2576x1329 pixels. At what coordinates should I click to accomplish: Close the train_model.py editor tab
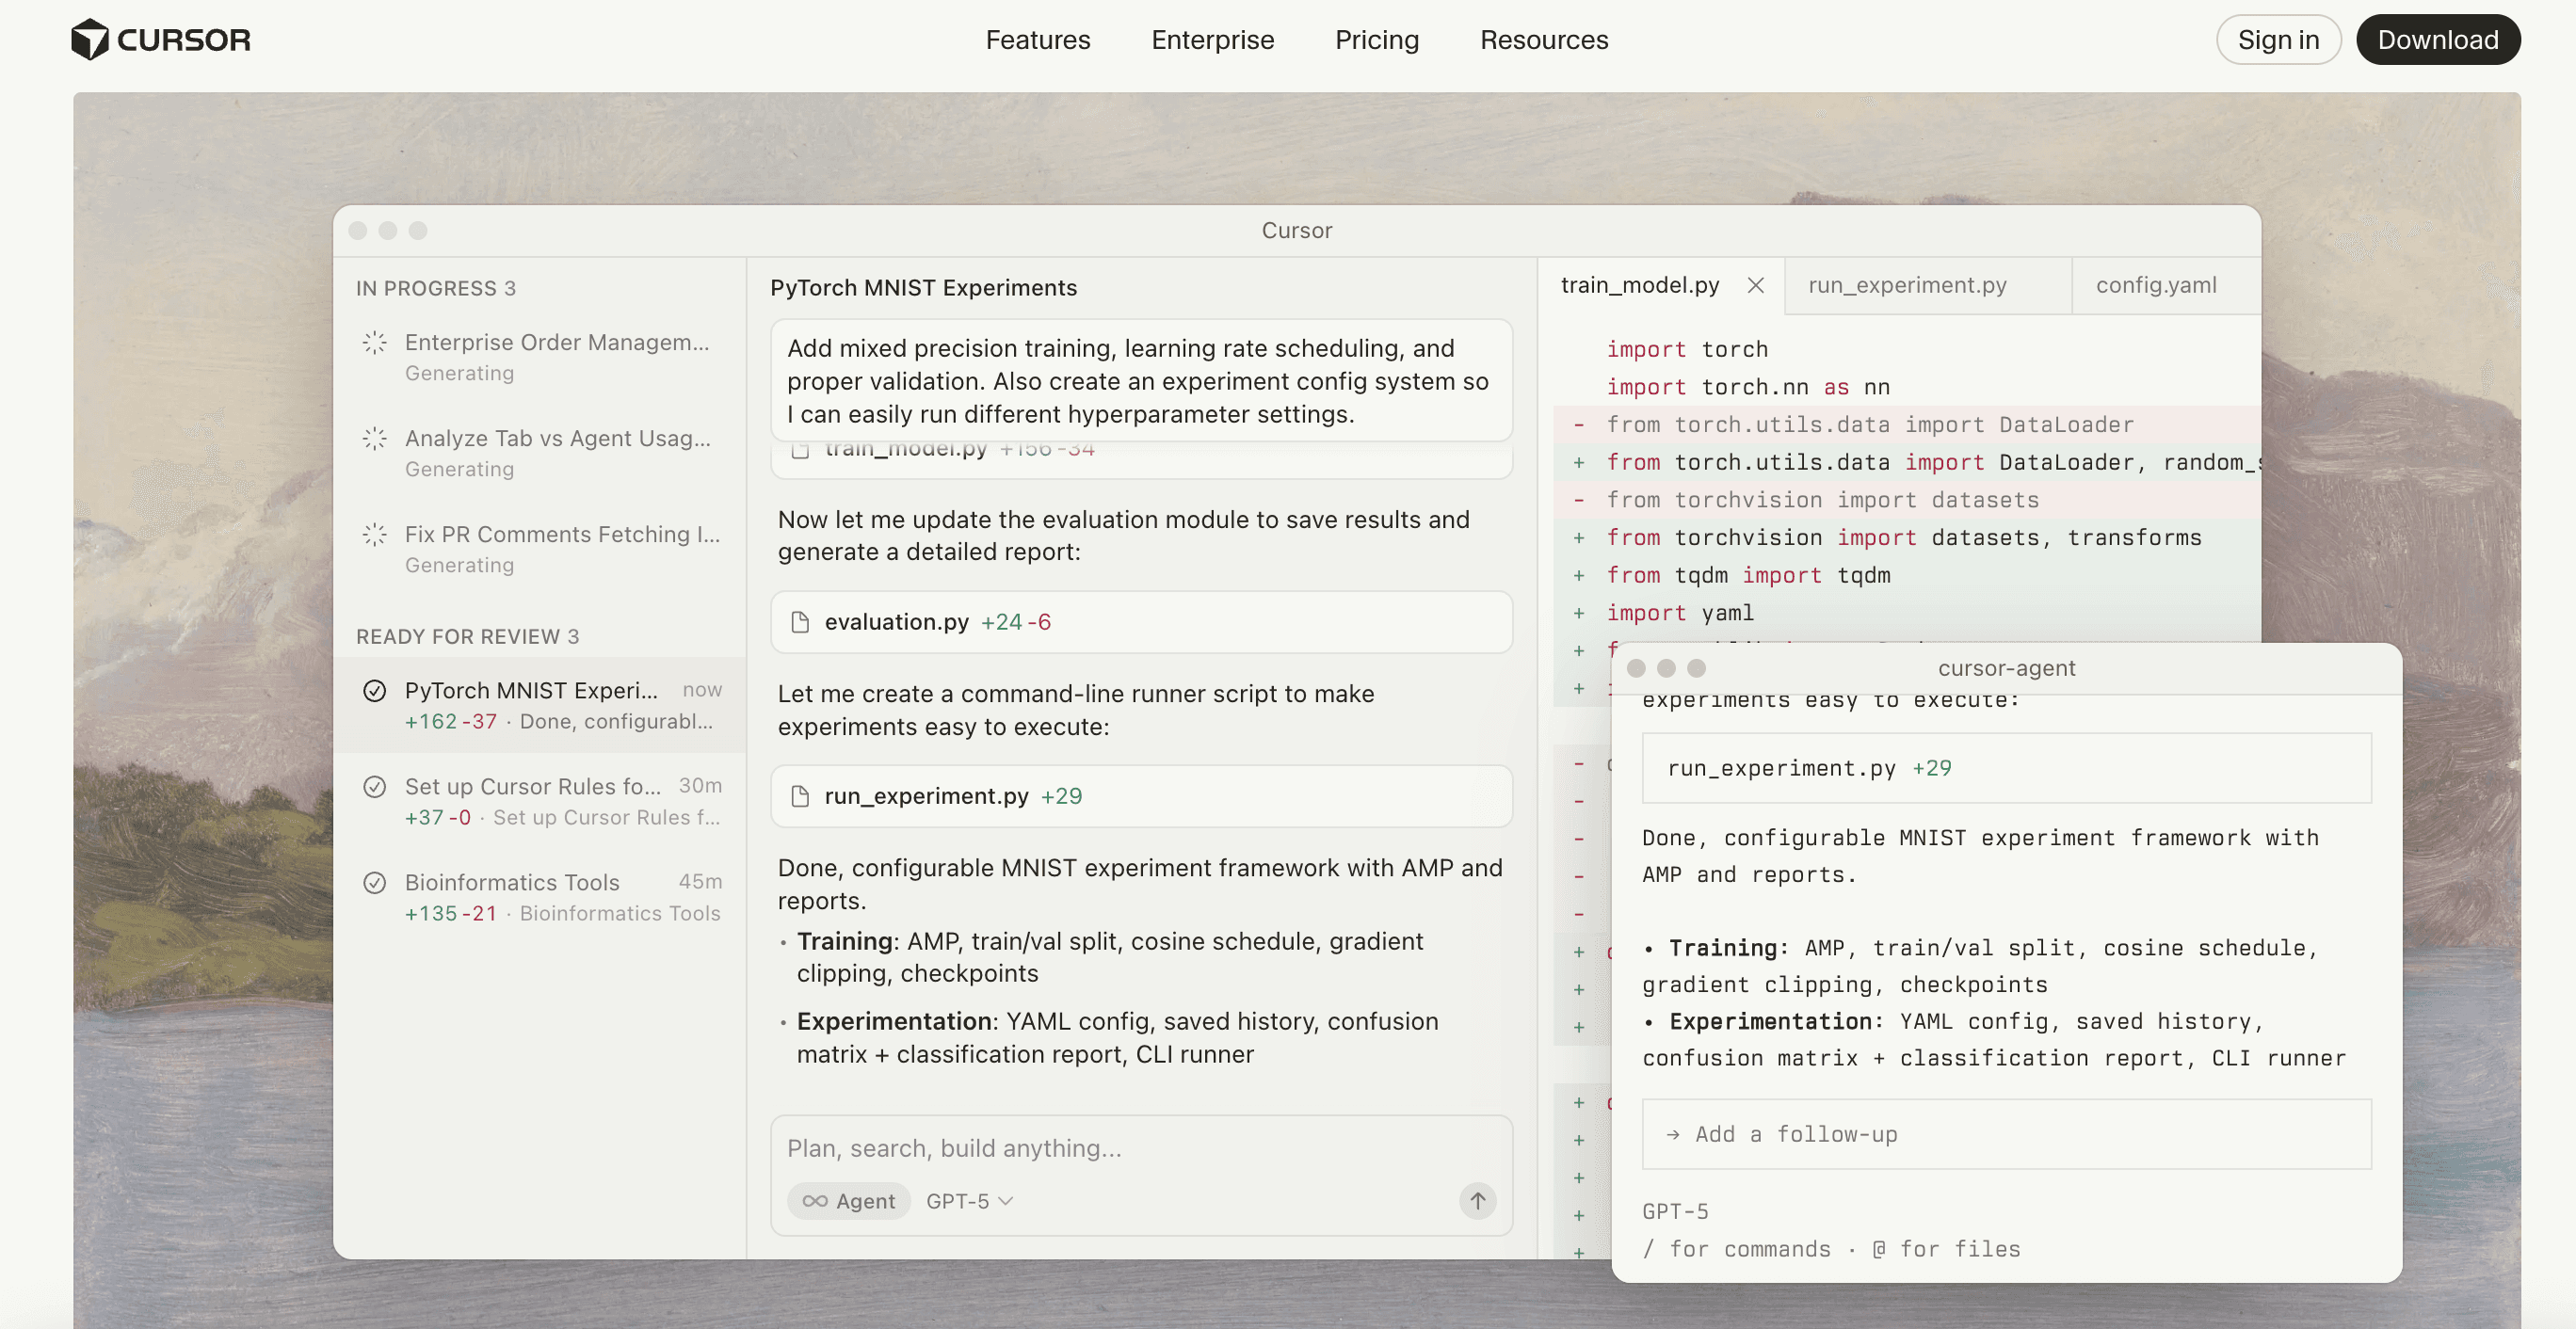(1756, 285)
